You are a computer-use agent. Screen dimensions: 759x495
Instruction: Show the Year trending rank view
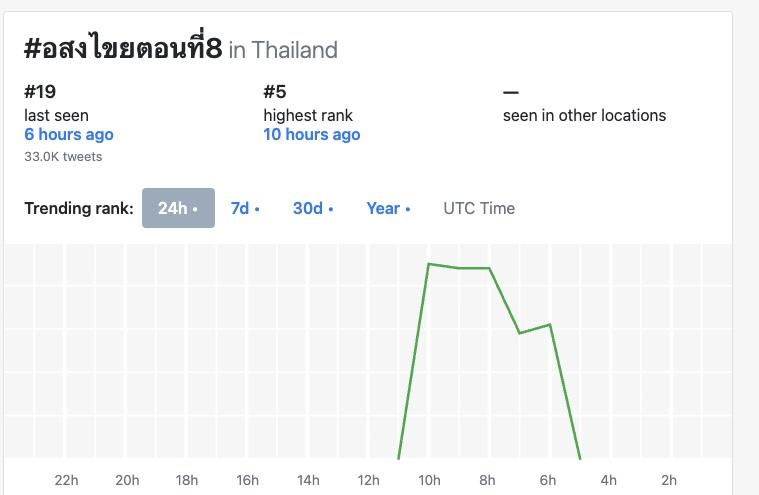pos(388,208)
